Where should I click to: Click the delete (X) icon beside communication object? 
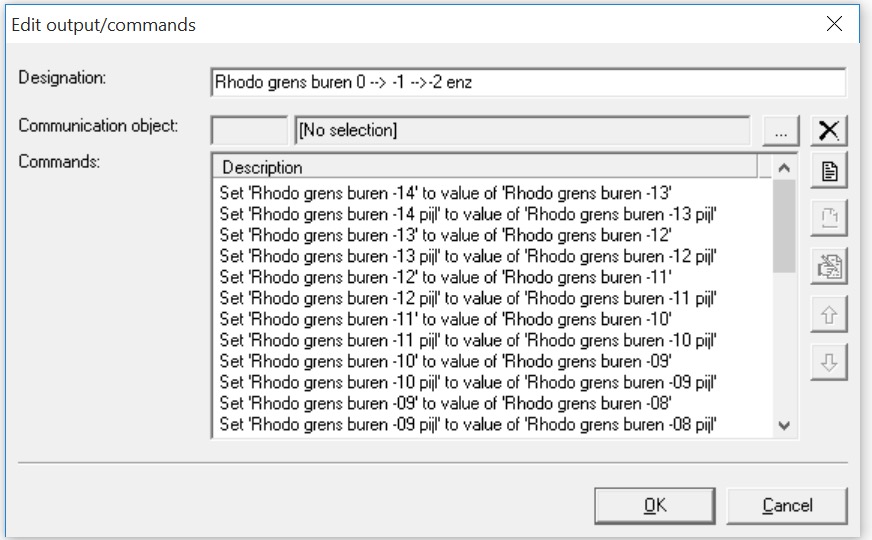(829, 130)
